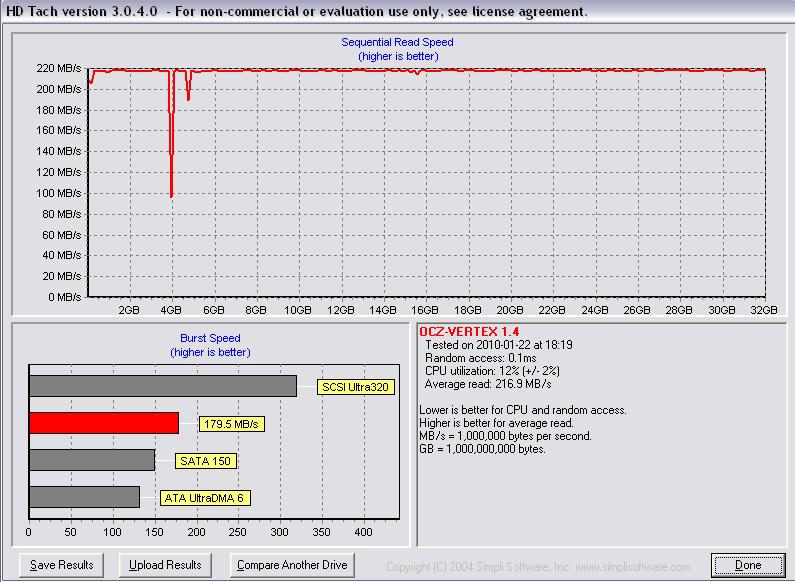Click 'Lower is better for CPU and random access.'
The image size is (795, 582).
click(523, 410)
